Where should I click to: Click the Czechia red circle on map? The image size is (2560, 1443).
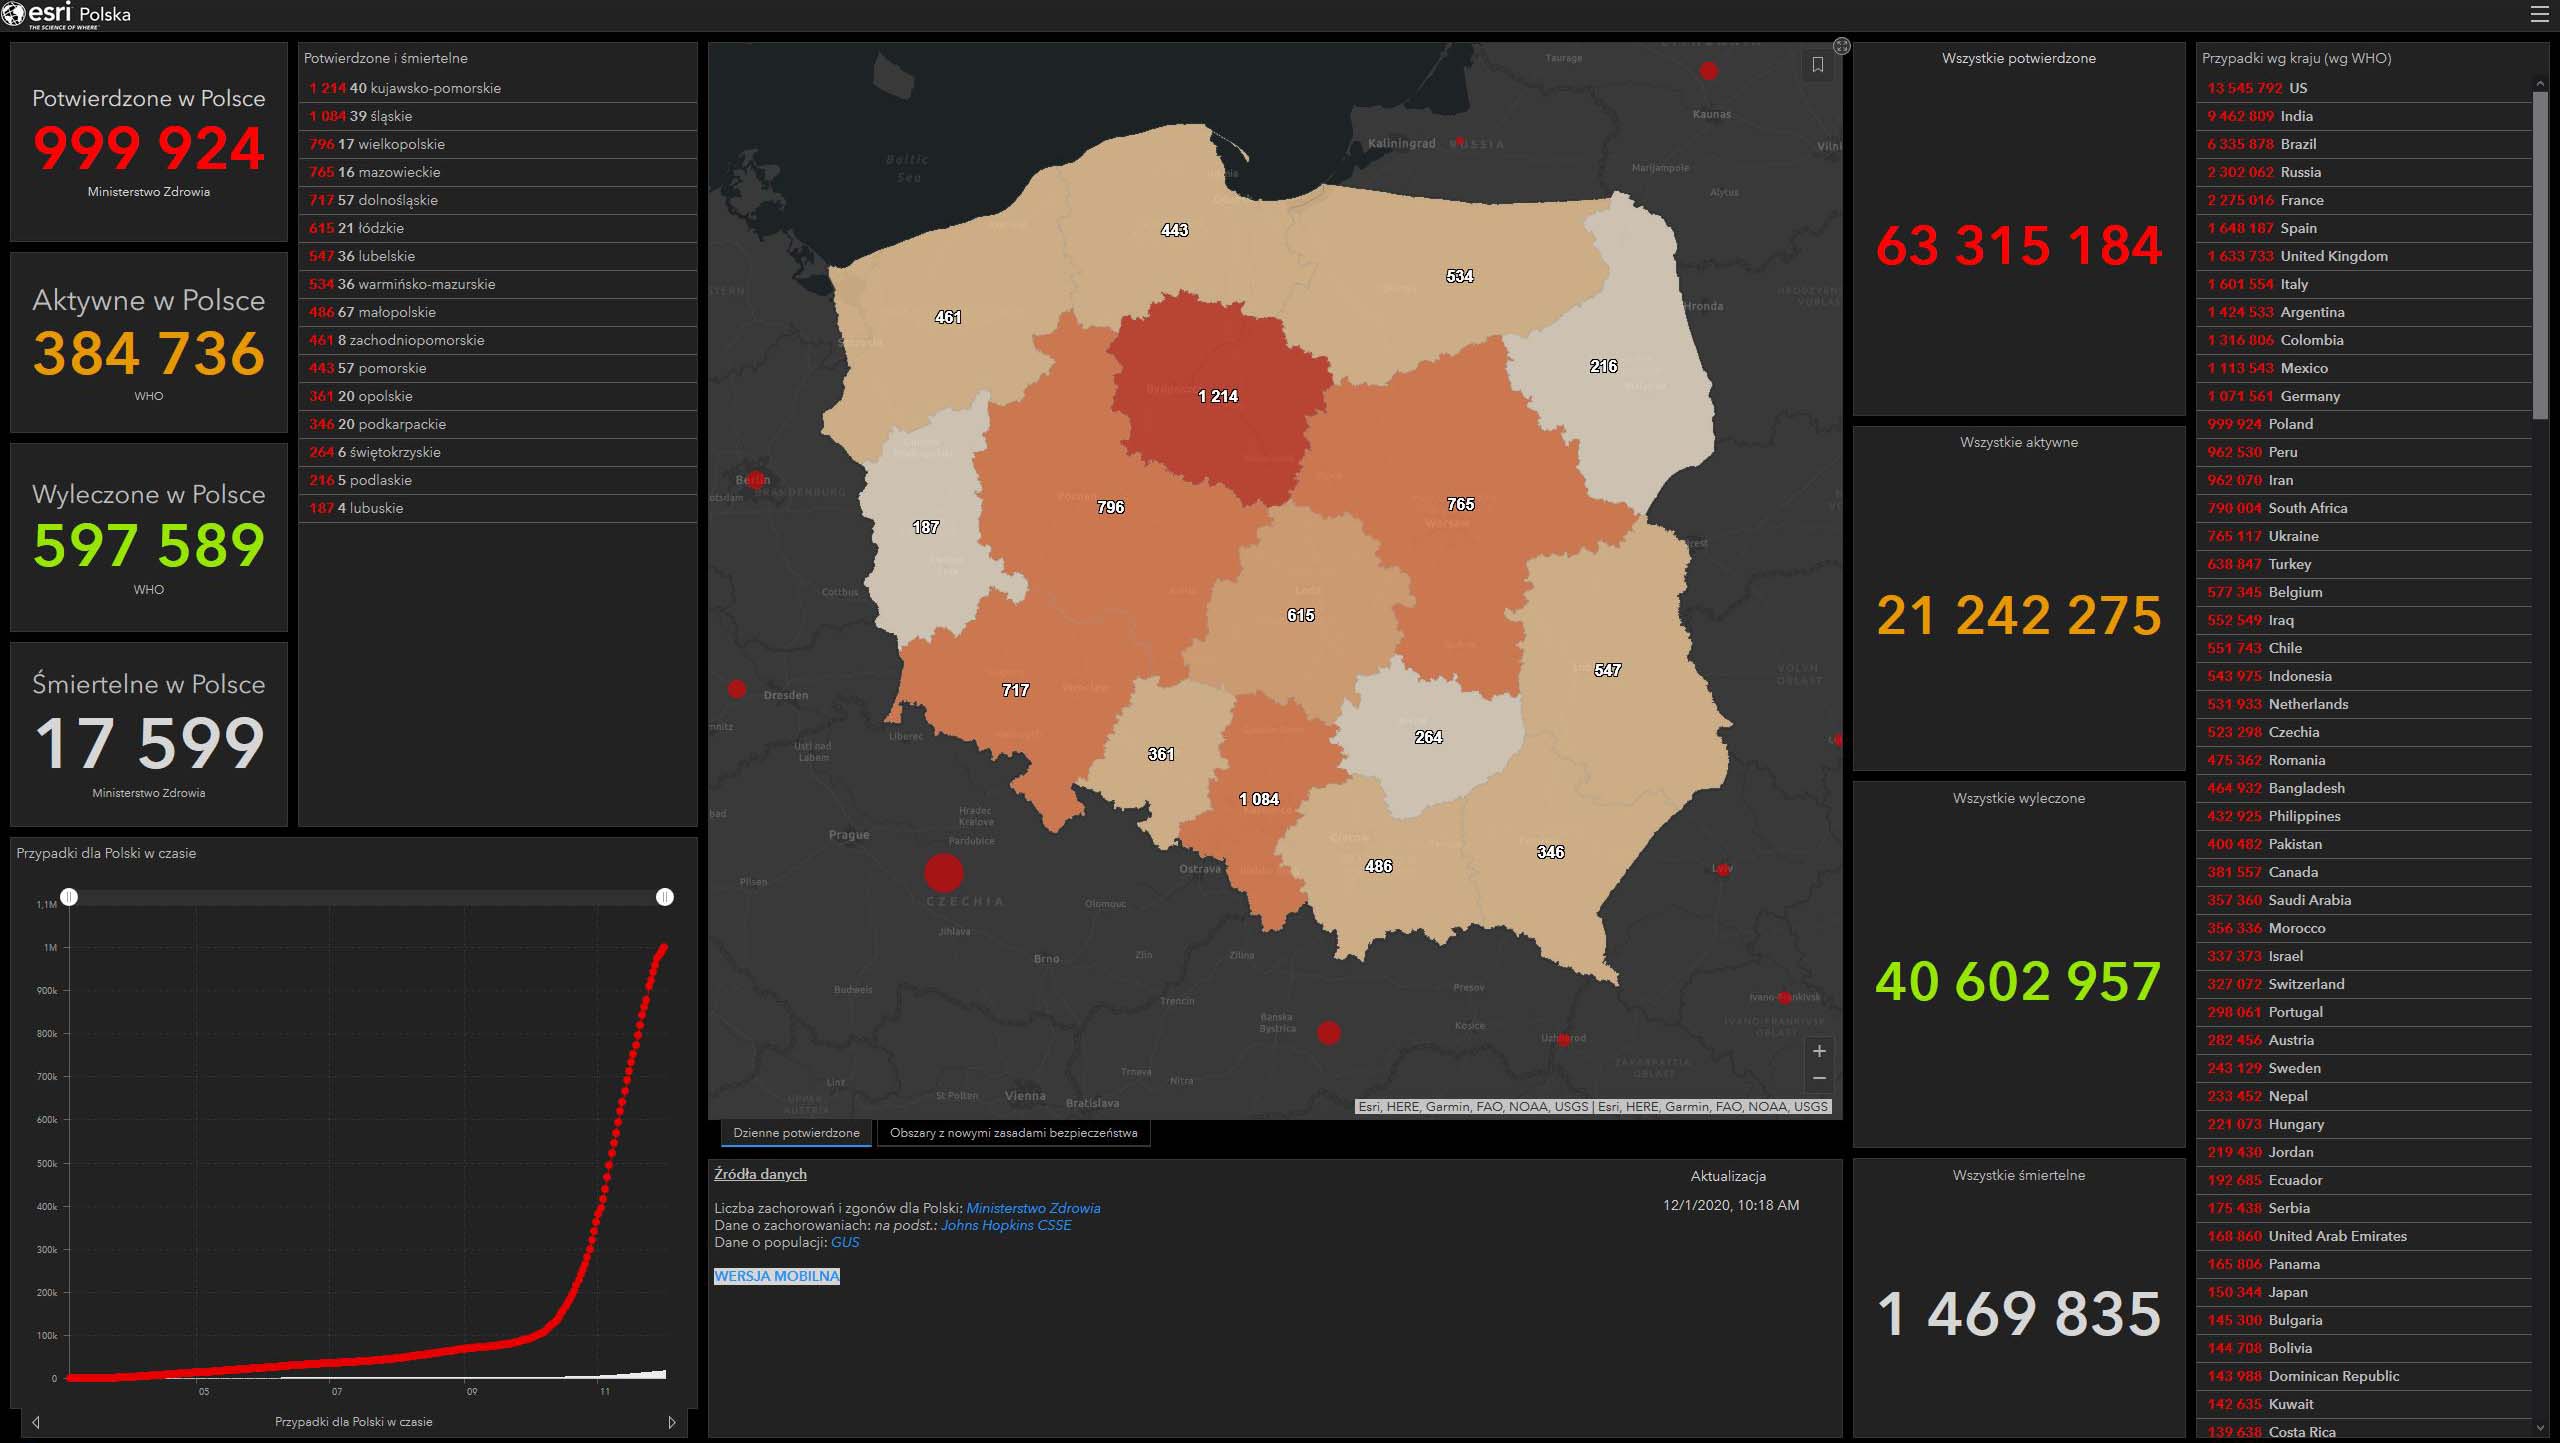(943, 873)
